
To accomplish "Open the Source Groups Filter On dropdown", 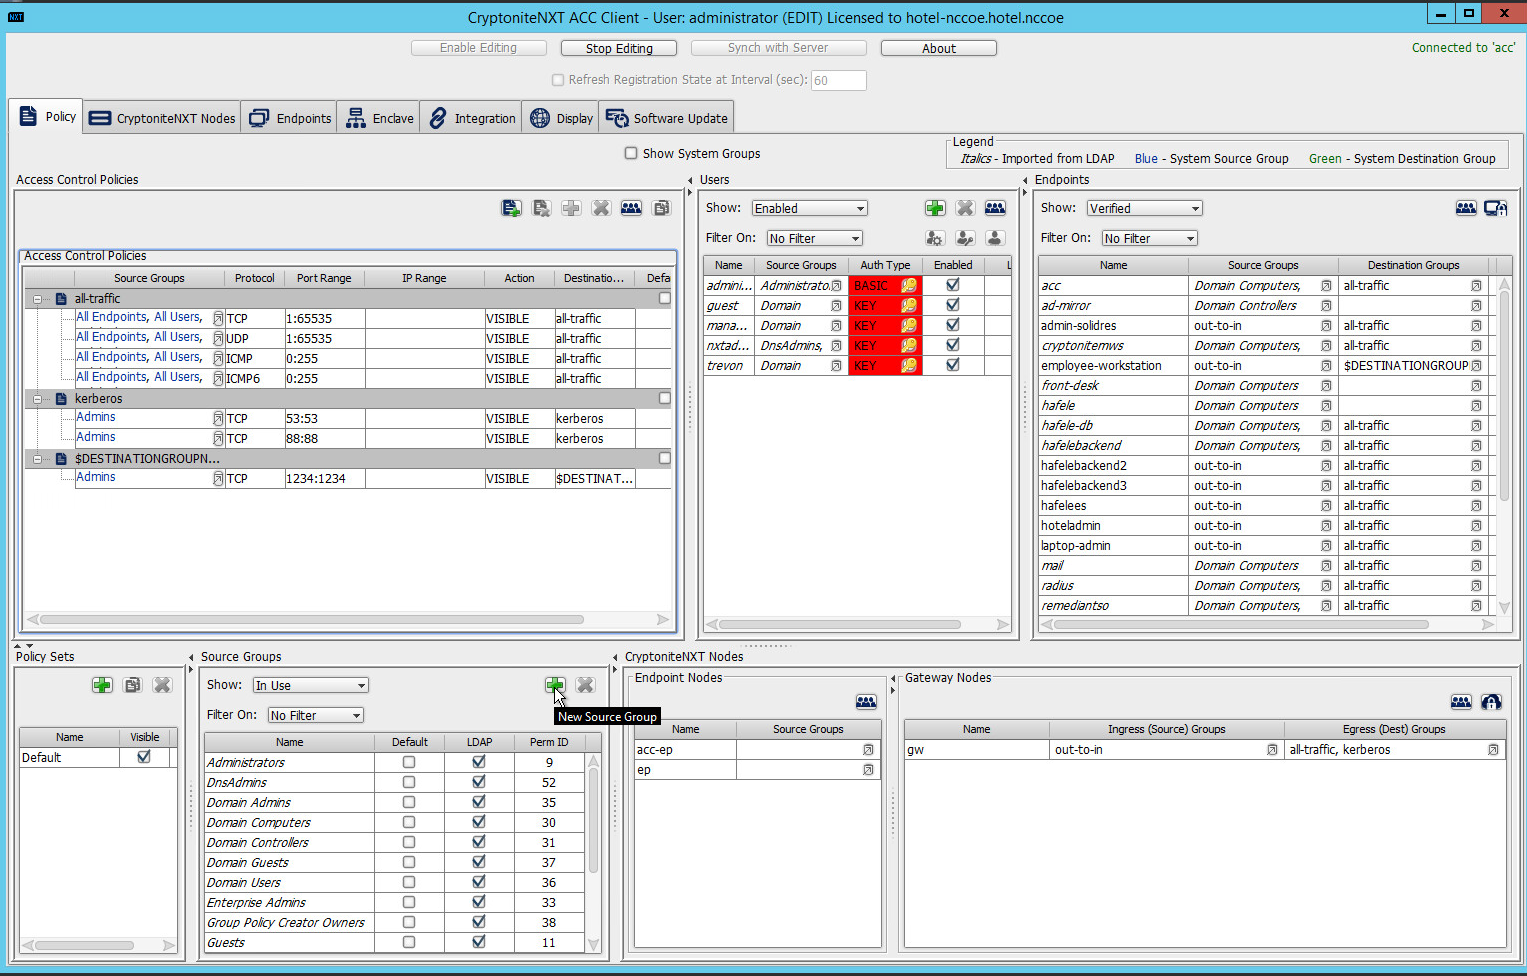I will point(315,715).
